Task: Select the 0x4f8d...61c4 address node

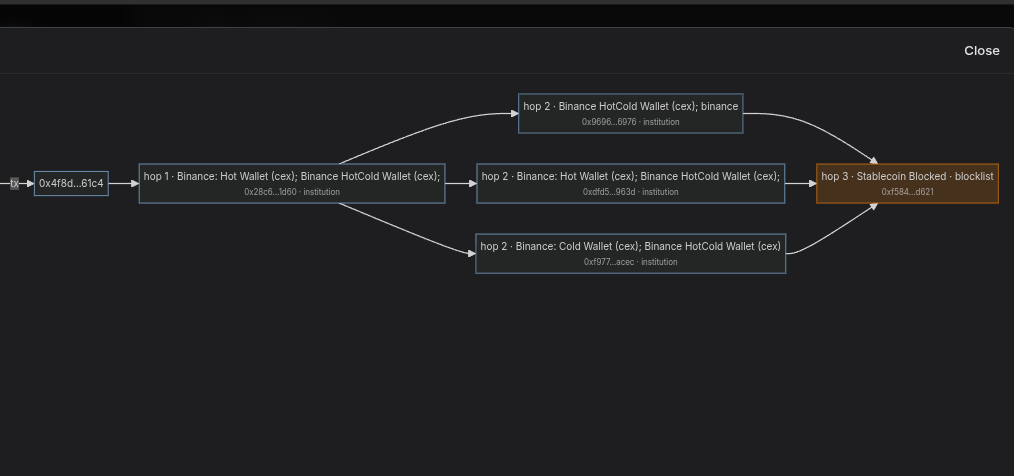Action: tap(71, 184)
